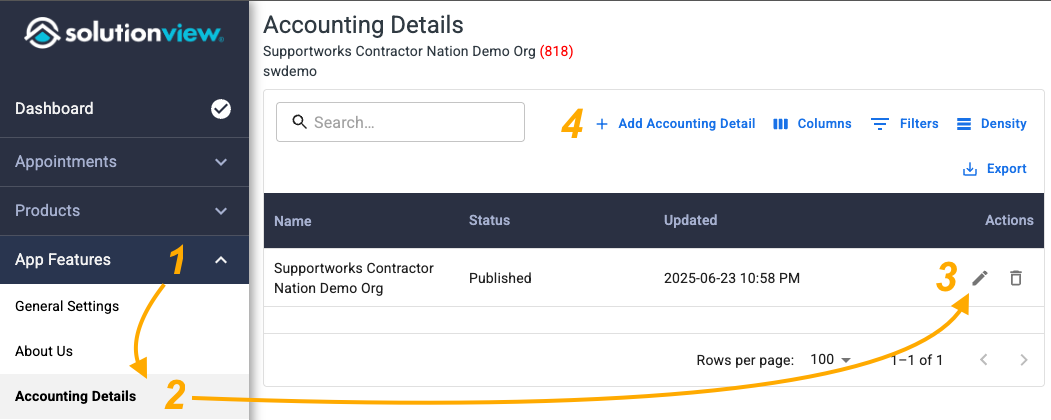Go to next page arrow

coord(1024,360)
